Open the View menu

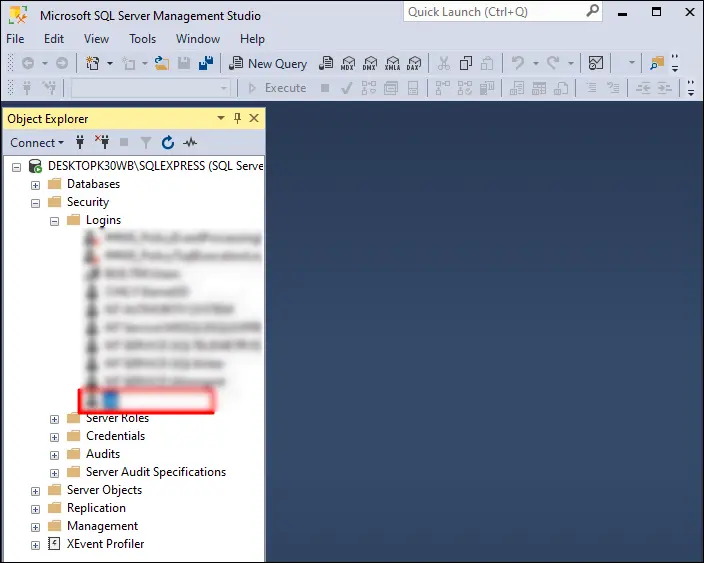(97, 39)
